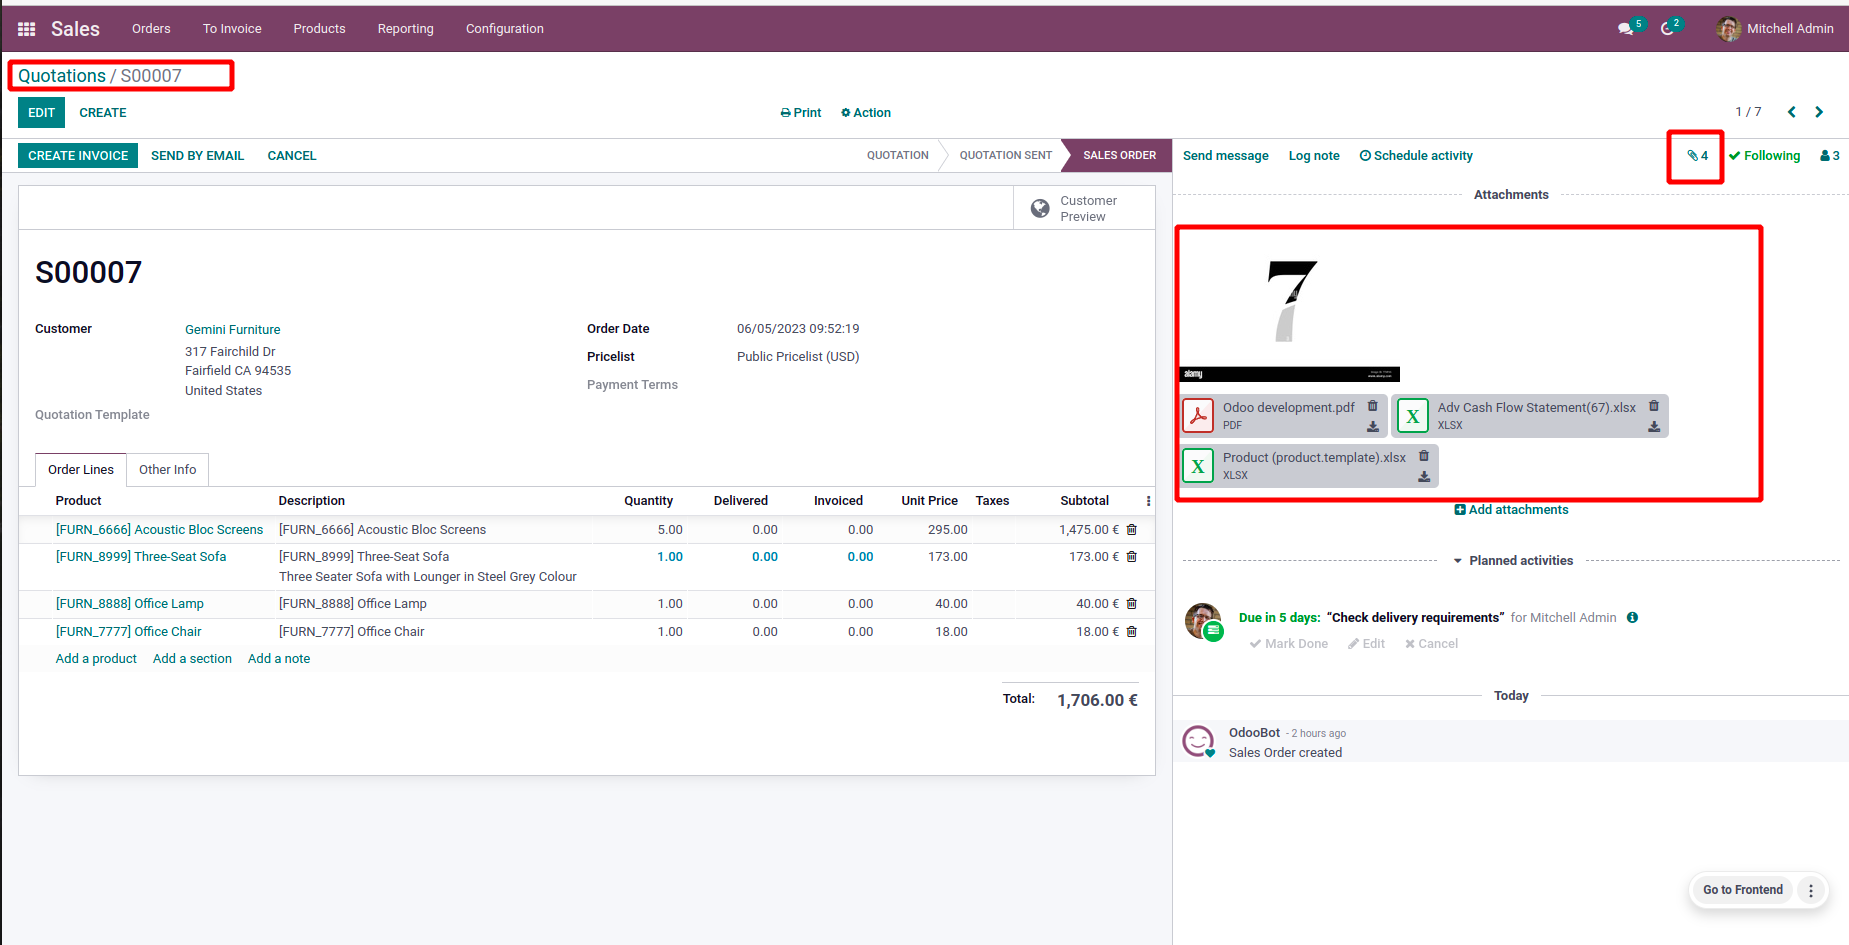This screenshot has height=945, width=1849.
Task: Open the apps grid menu icon
Action: [x=27, y=29]
